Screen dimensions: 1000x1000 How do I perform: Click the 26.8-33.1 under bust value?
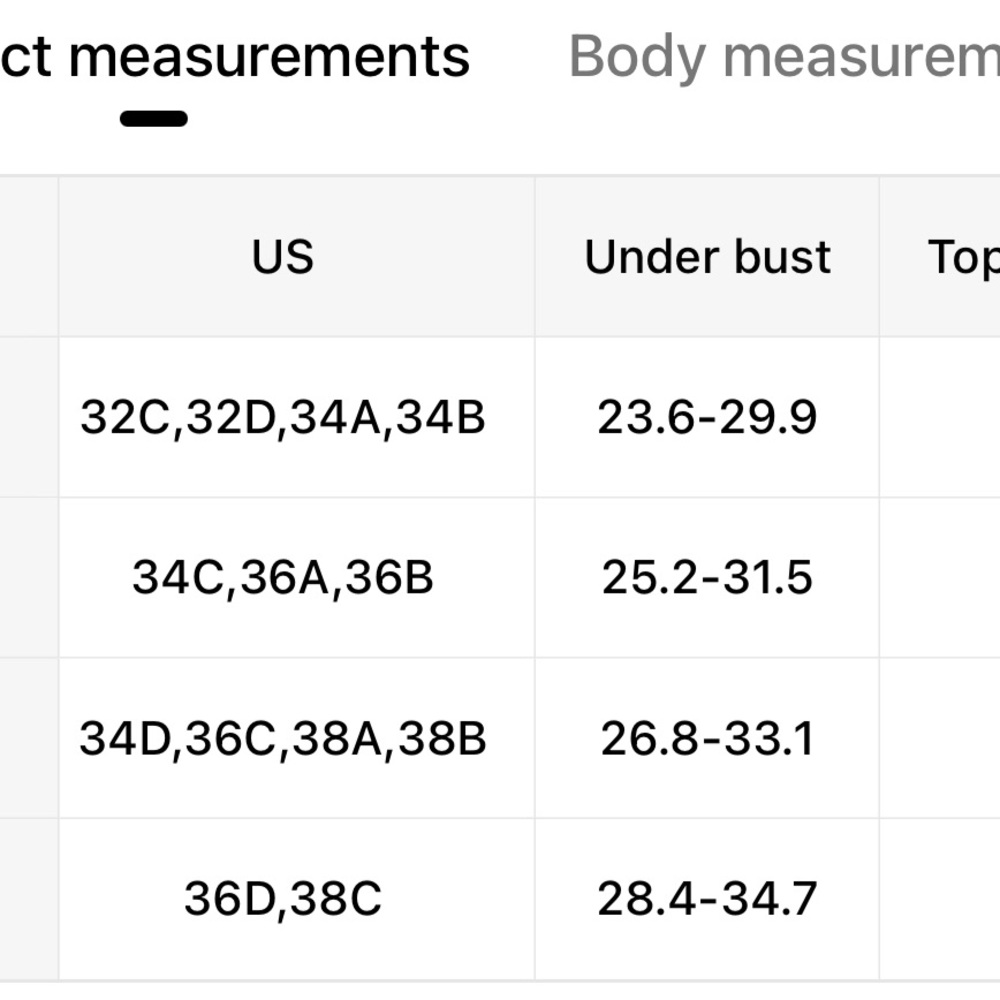[x=707, y=739]
